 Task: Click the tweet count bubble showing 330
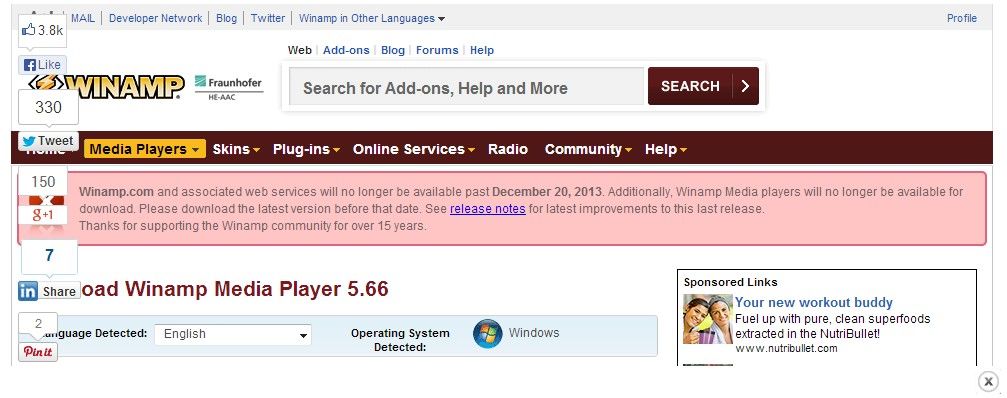pyautogui.click(x=48, y=107)
